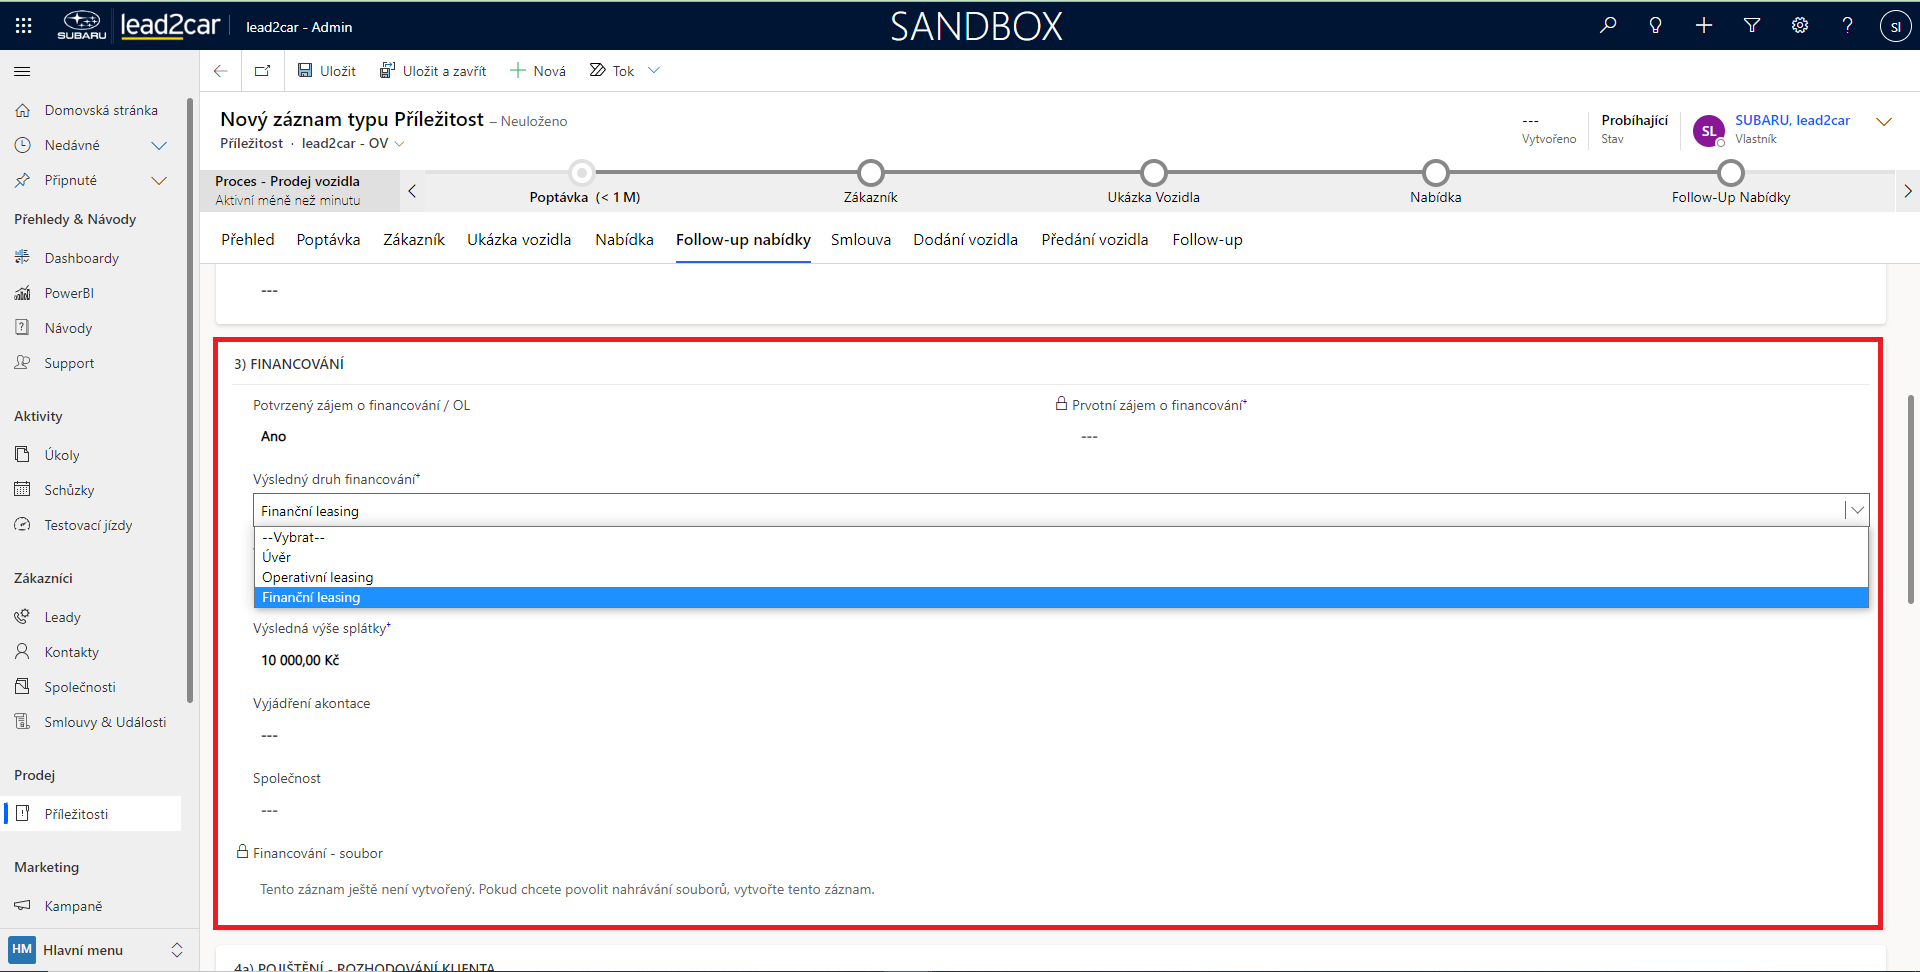
Task: Click the search magnifier icon
Action: pyautogui.click(x=1608, y=26)
